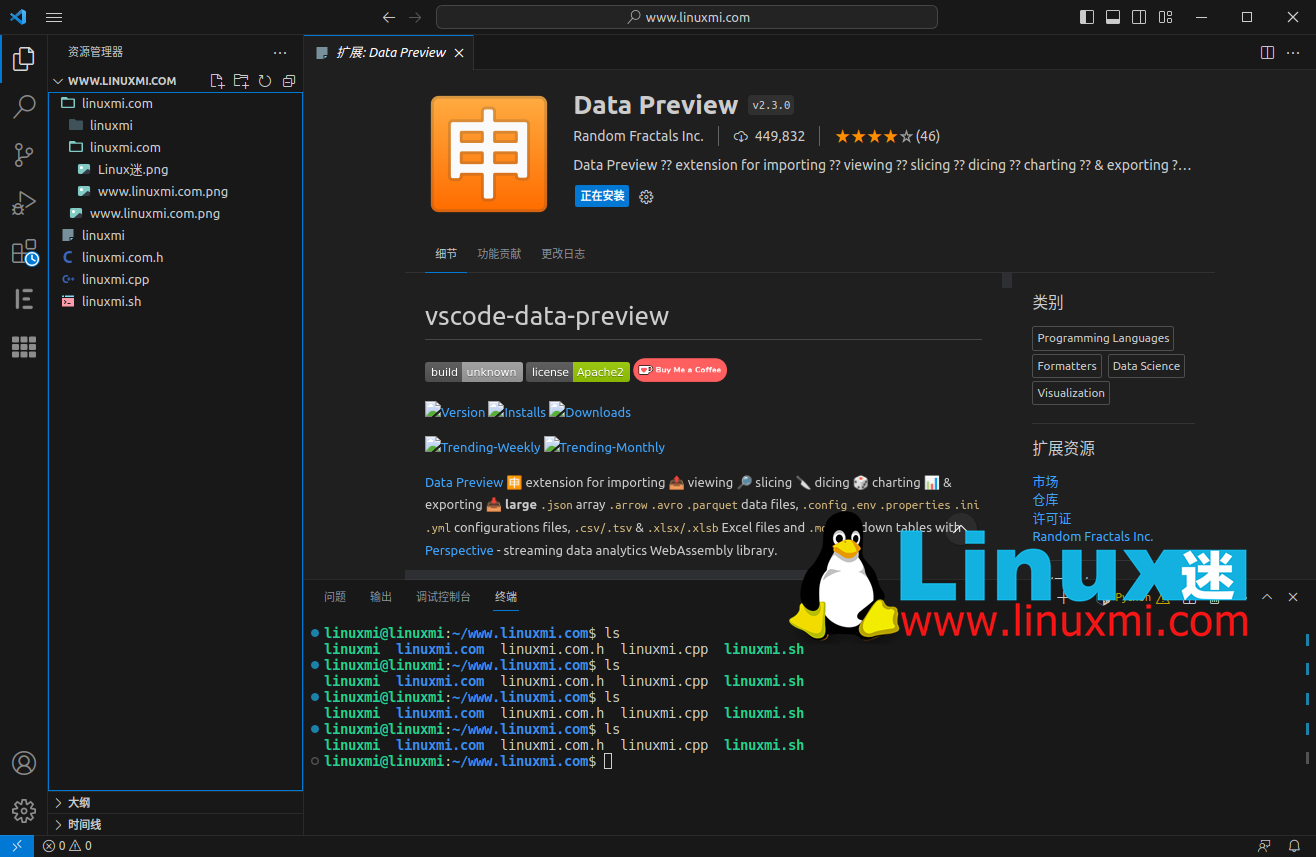
Task: Click the New Folder icon in Explorer
Action: [241, 81]
